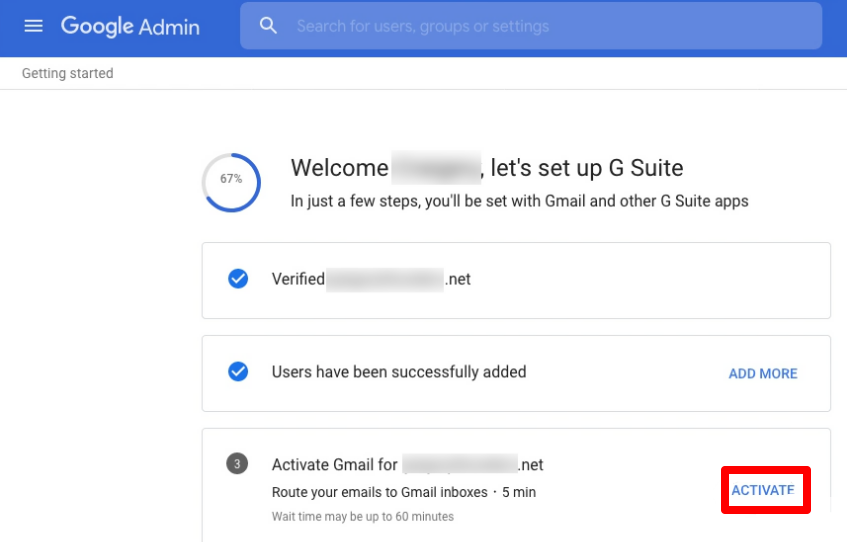Click the 'let's set up G Suite' welcome heading
The image size is (847, 542).
pyautogui.click(x=487, y=168)
